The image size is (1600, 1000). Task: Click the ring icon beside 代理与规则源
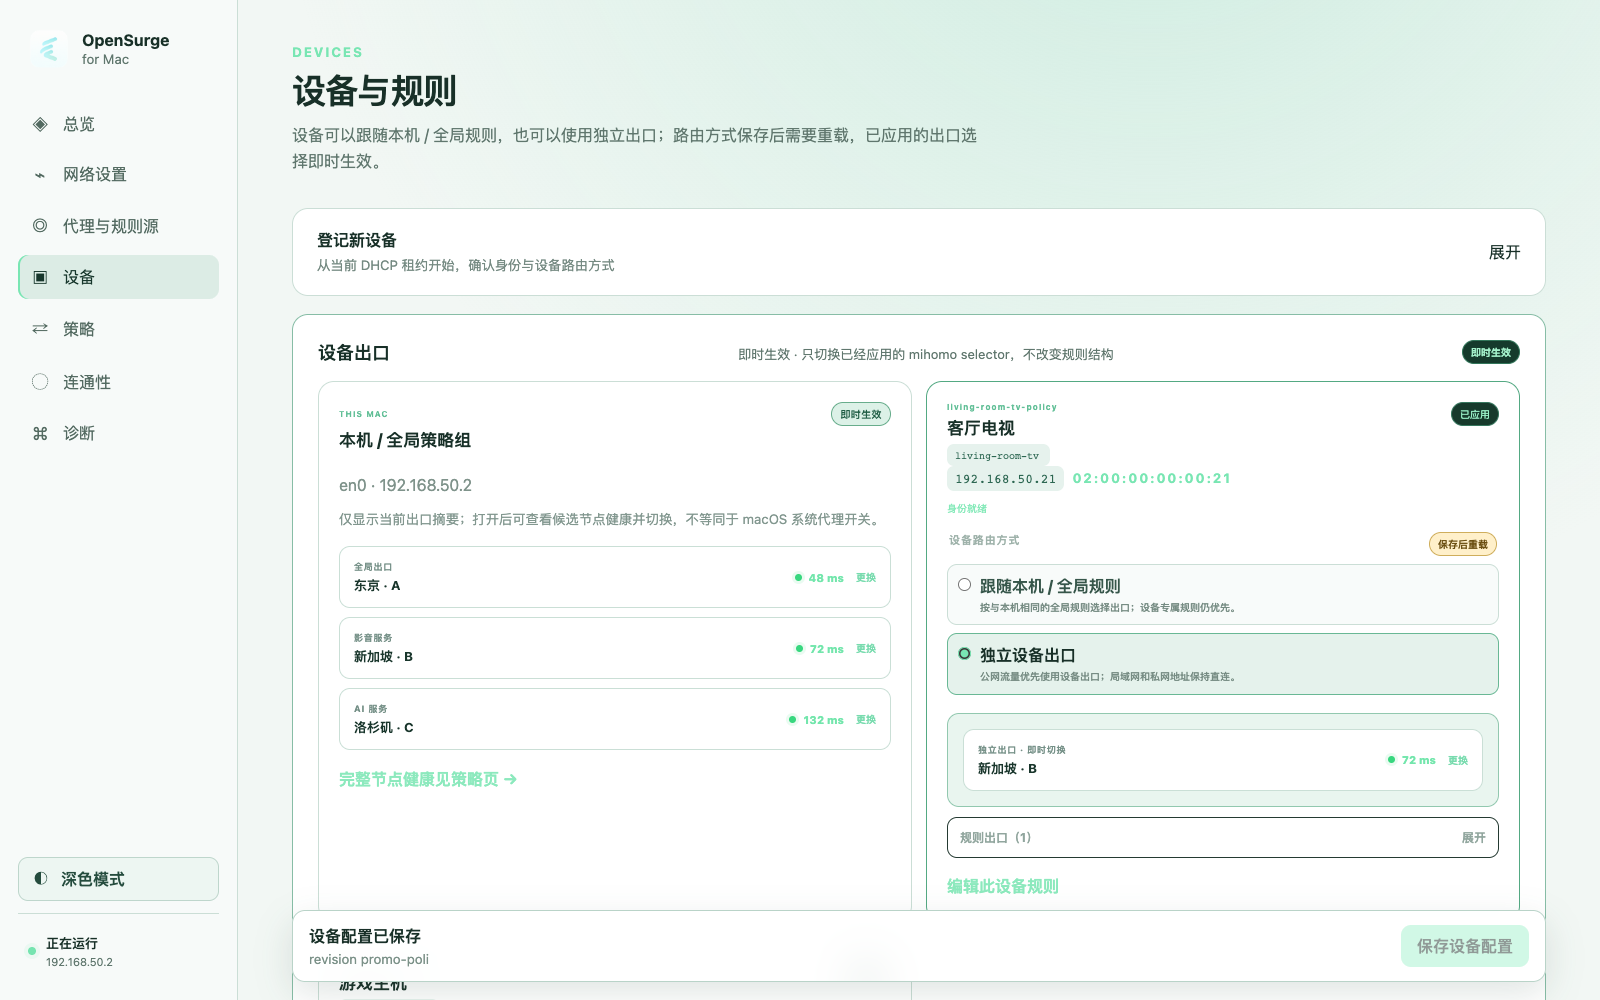[40, 226]
